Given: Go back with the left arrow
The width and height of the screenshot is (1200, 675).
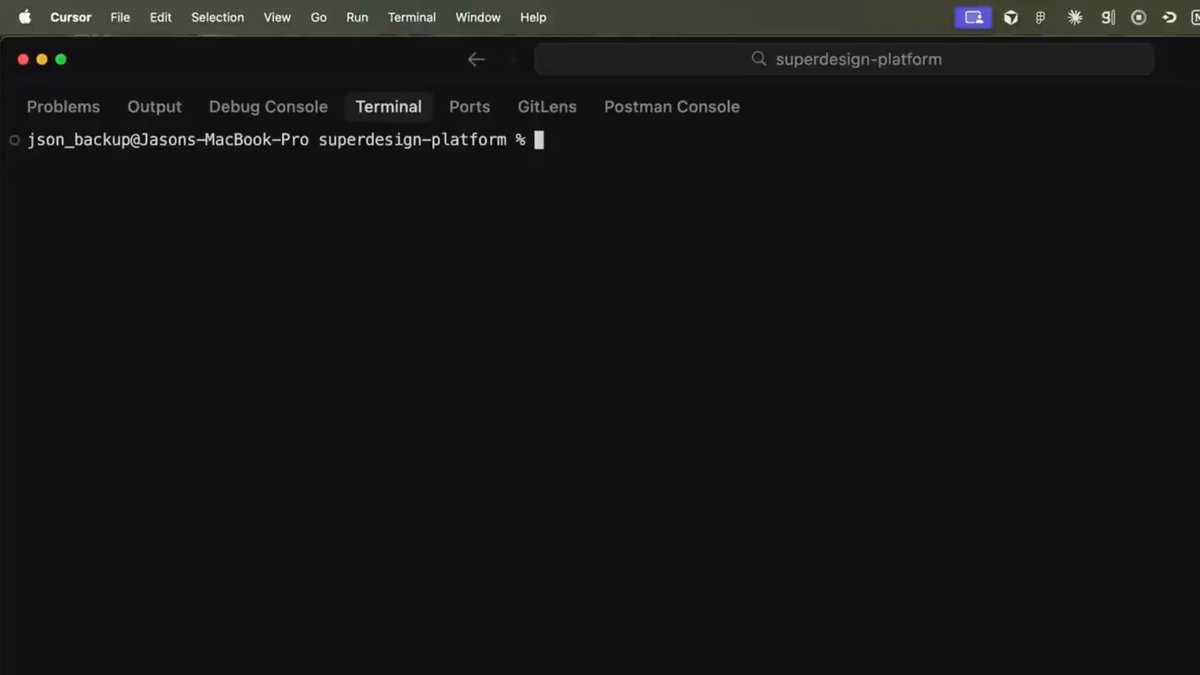Looking at the screenshot, I should (x=476, y=59).
